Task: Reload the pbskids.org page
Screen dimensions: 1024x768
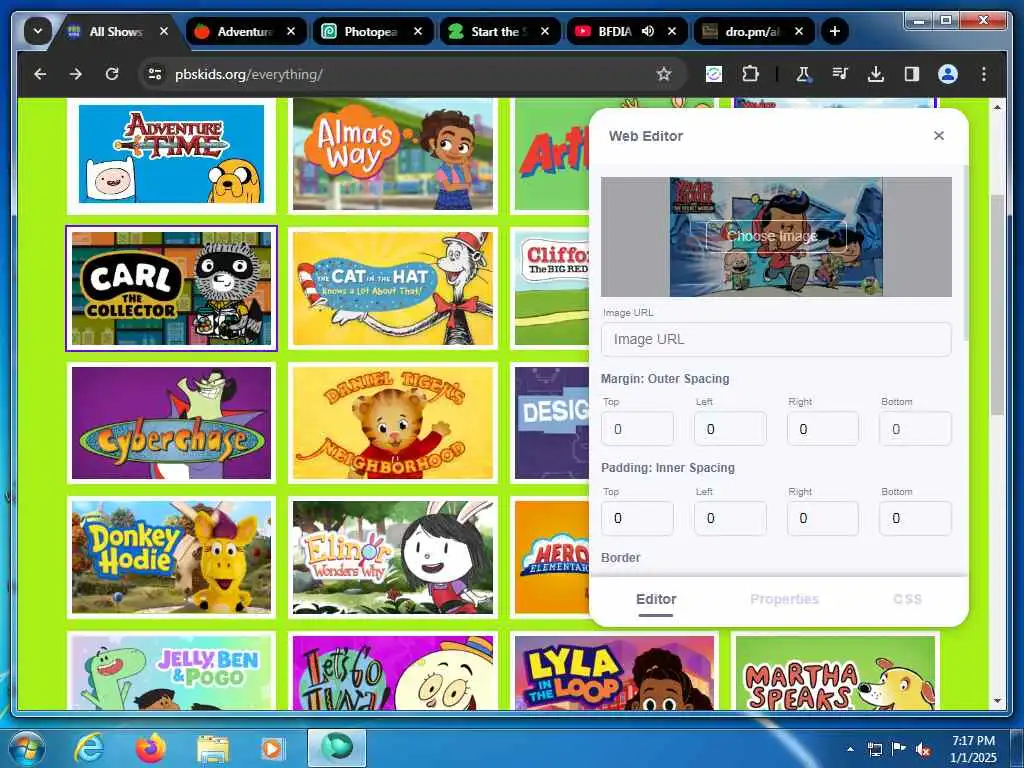Action: coord(112,74)
